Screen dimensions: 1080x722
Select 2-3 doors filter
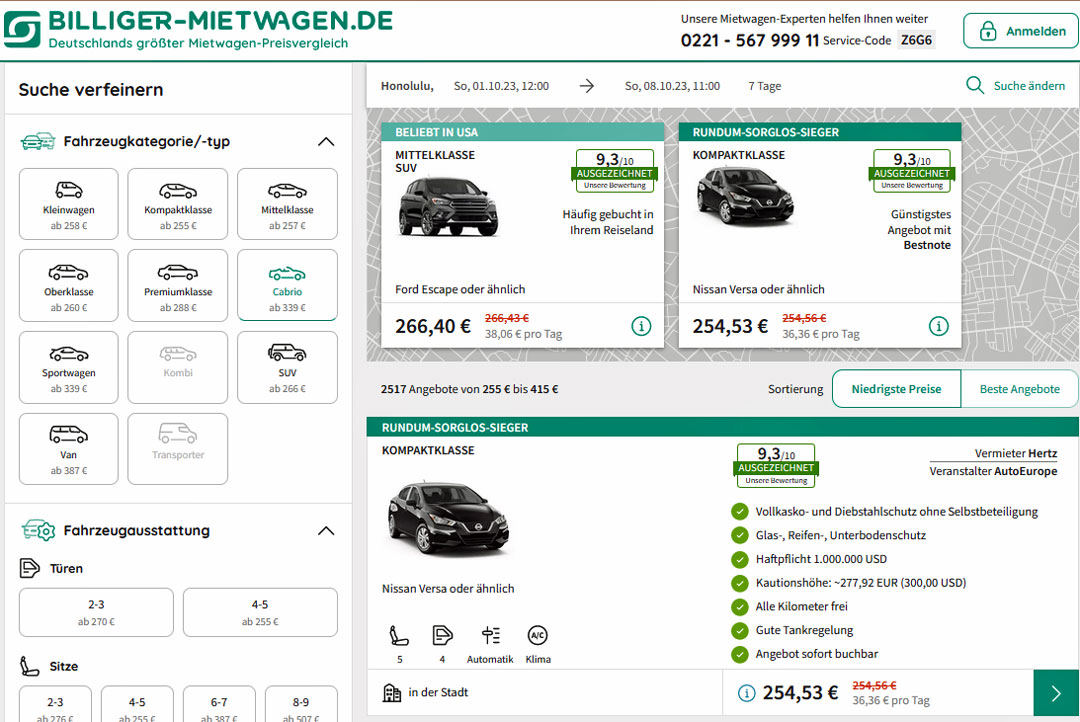pos(96,612)
